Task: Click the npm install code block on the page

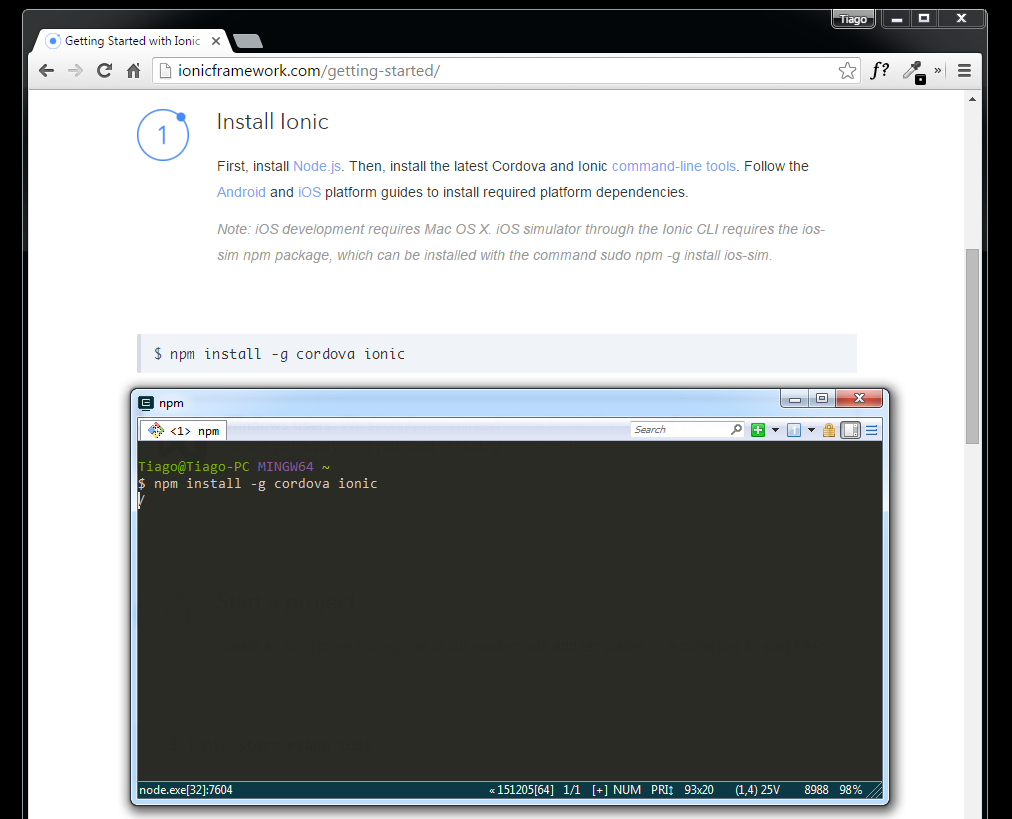Action: click(497, 354)
